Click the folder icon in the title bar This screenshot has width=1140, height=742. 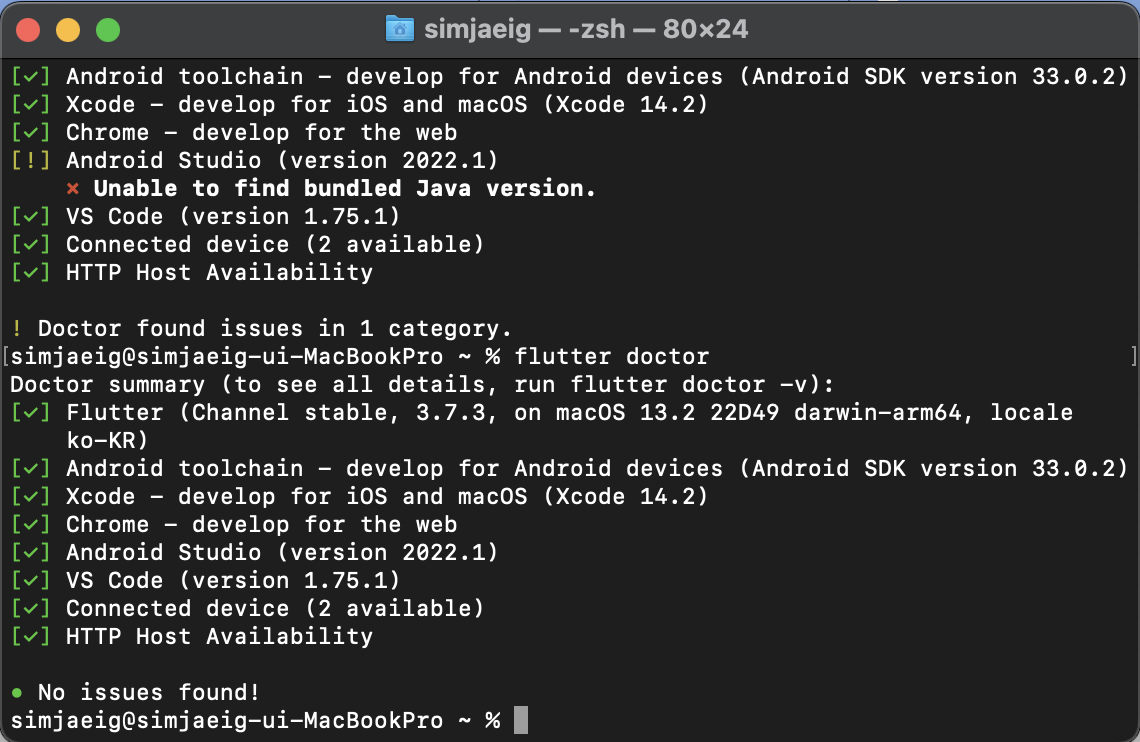pyautogui.click(x=399, y=29)
